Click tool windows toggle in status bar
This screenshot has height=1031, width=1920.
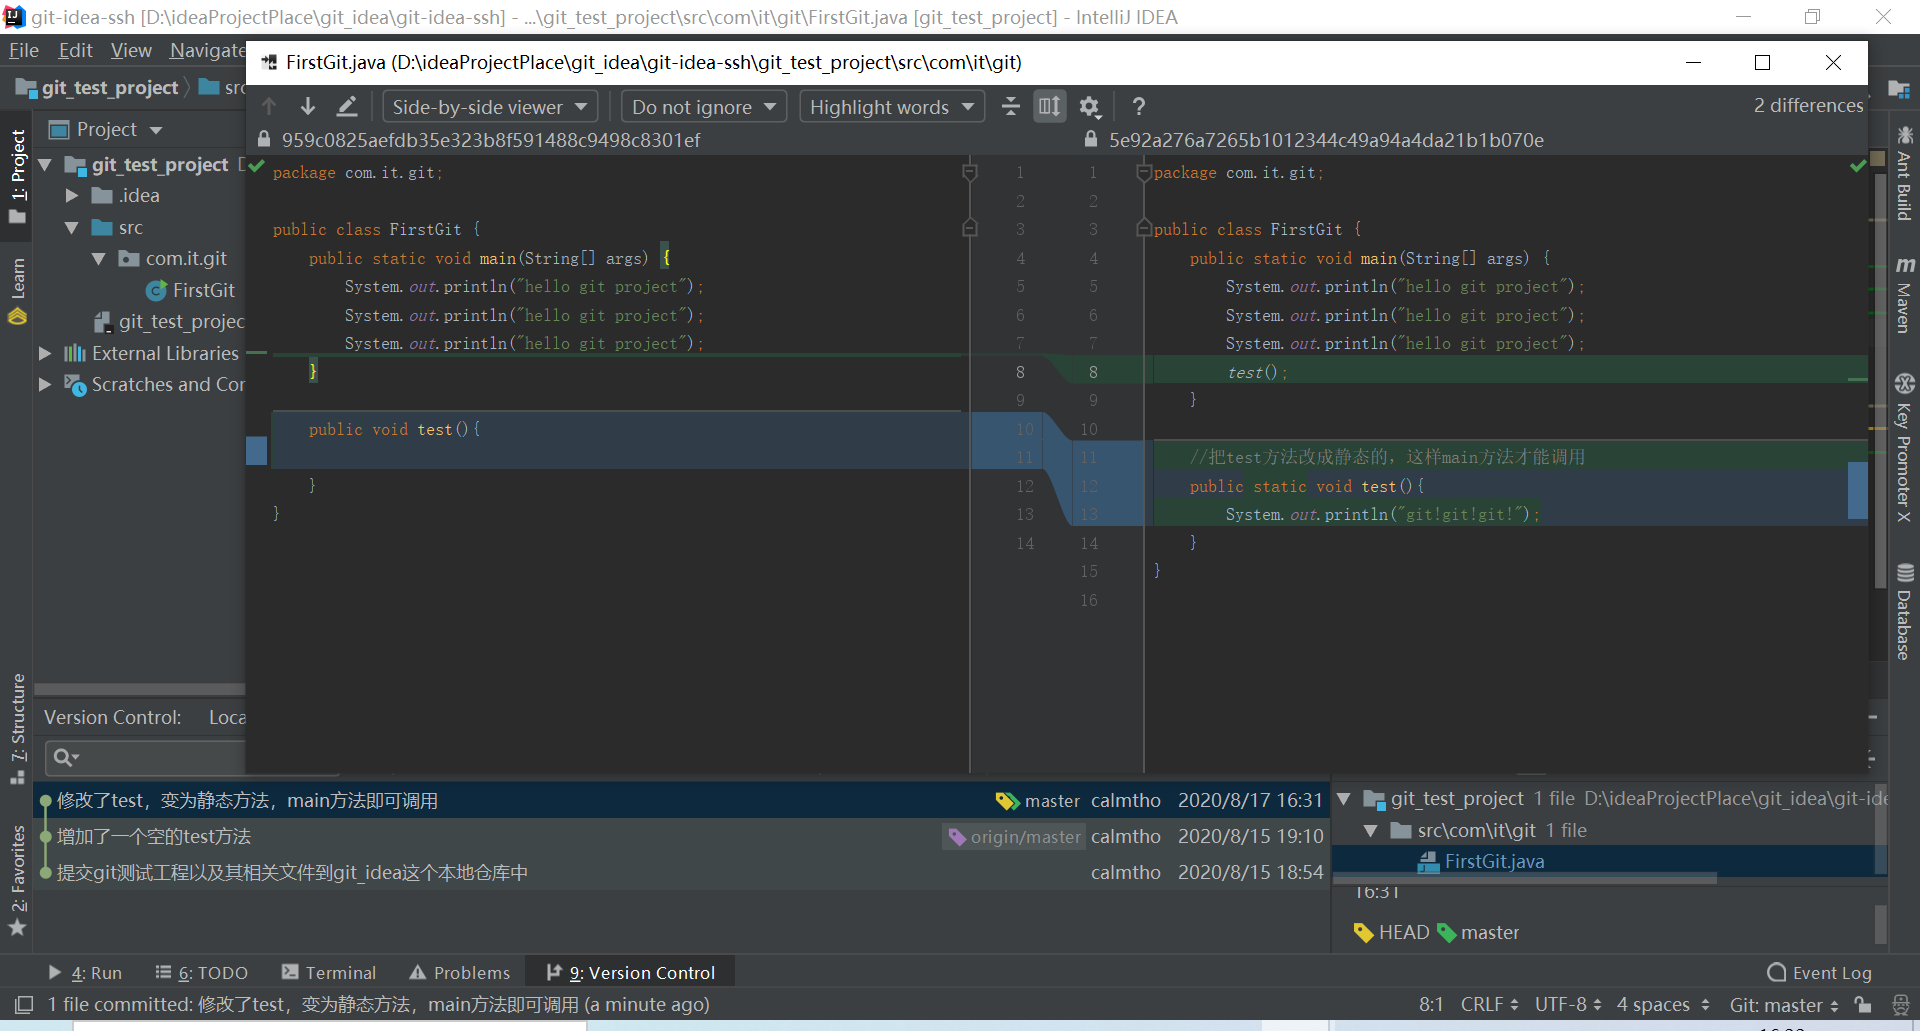pos(24,1004)
